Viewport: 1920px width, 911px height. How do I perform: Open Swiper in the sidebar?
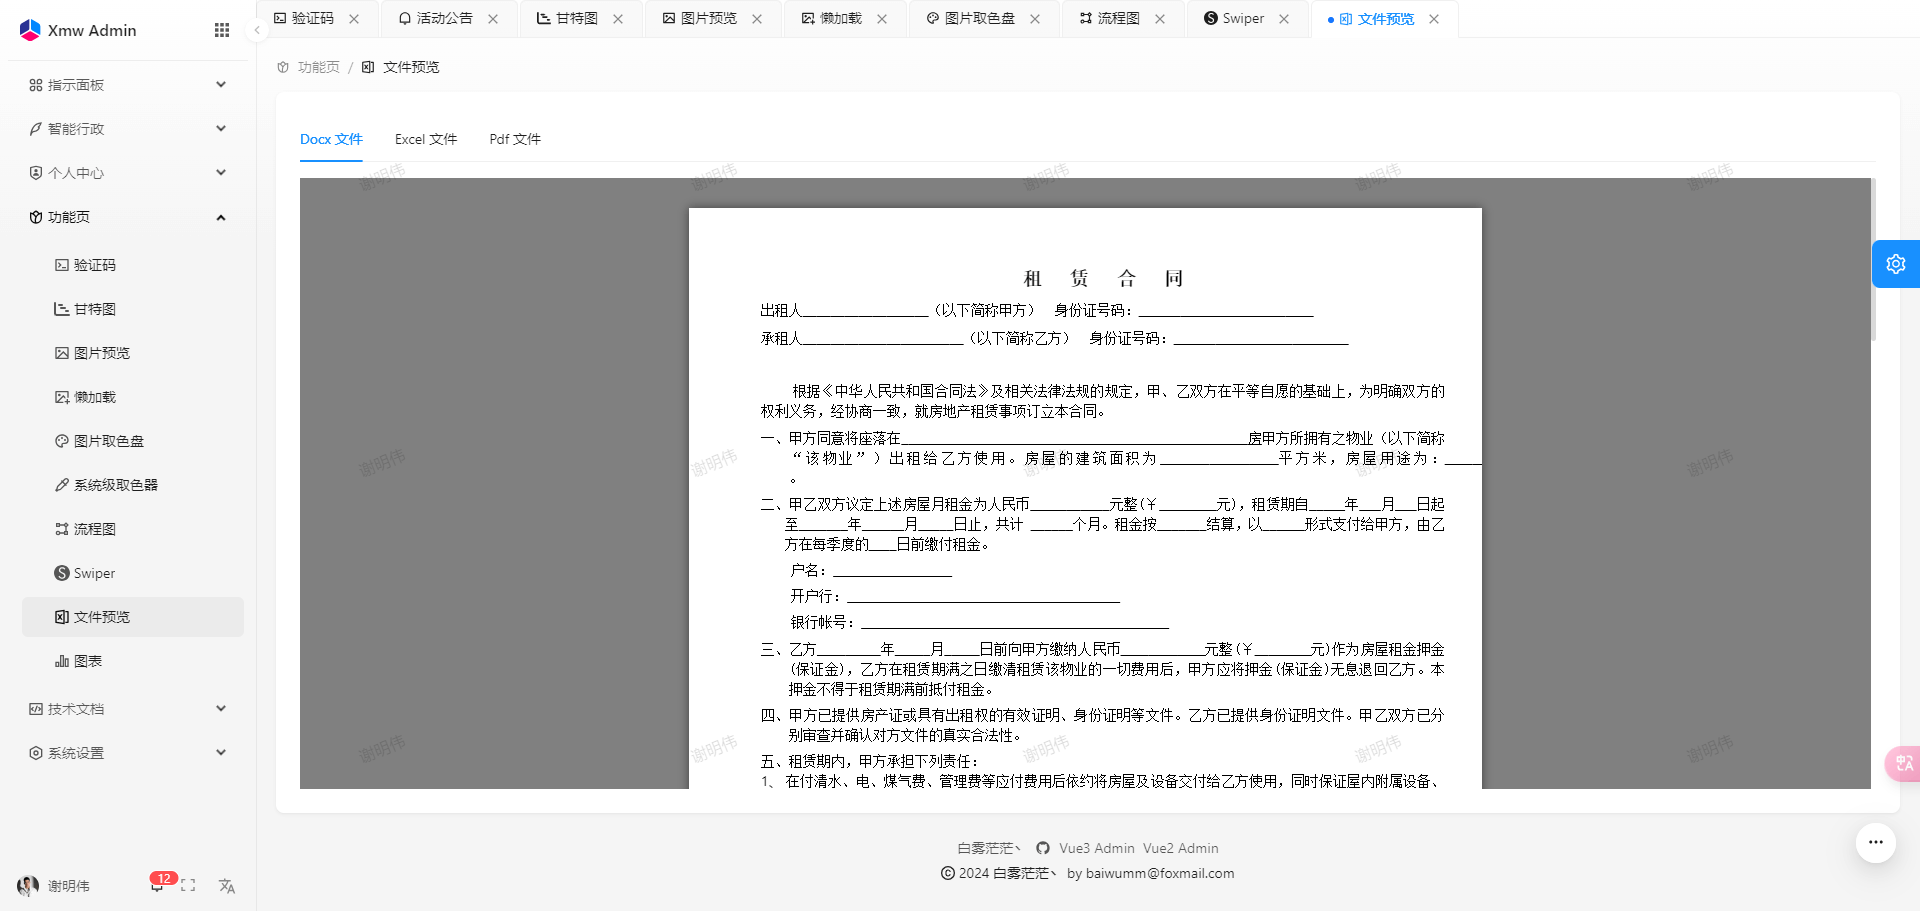click(x=133, y=573)
